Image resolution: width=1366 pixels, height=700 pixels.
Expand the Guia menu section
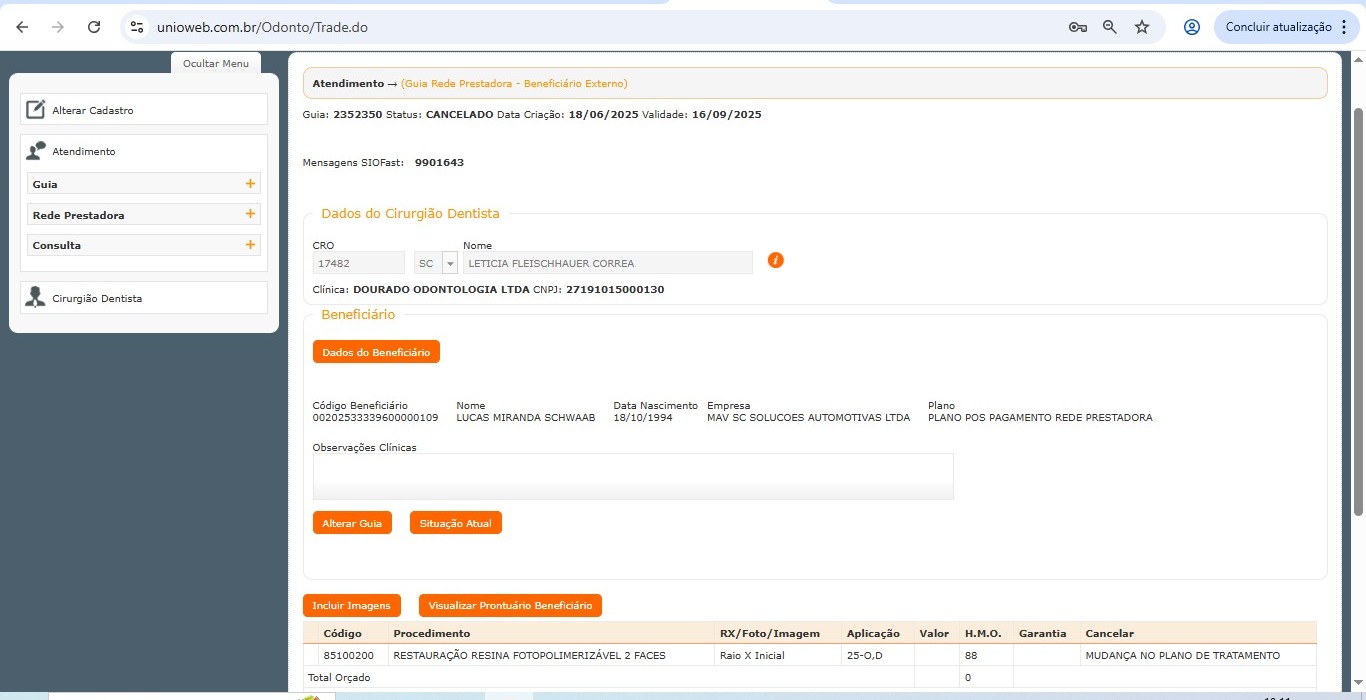tap(250, 184)
